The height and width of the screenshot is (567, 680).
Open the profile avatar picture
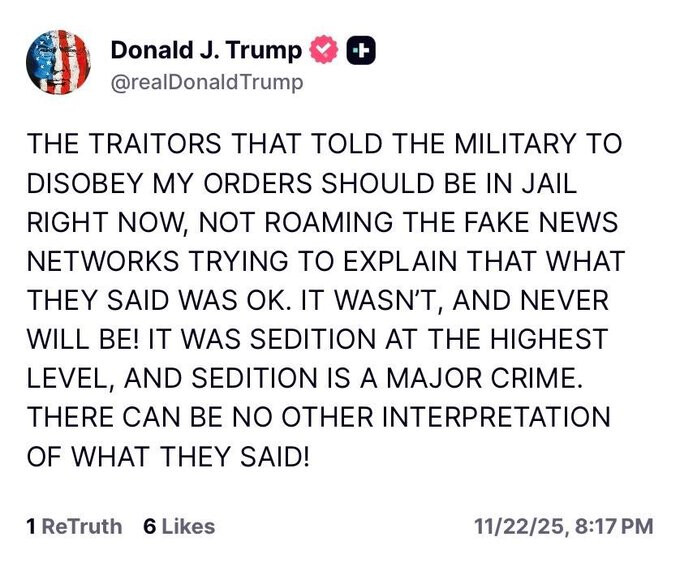(57, 62)
